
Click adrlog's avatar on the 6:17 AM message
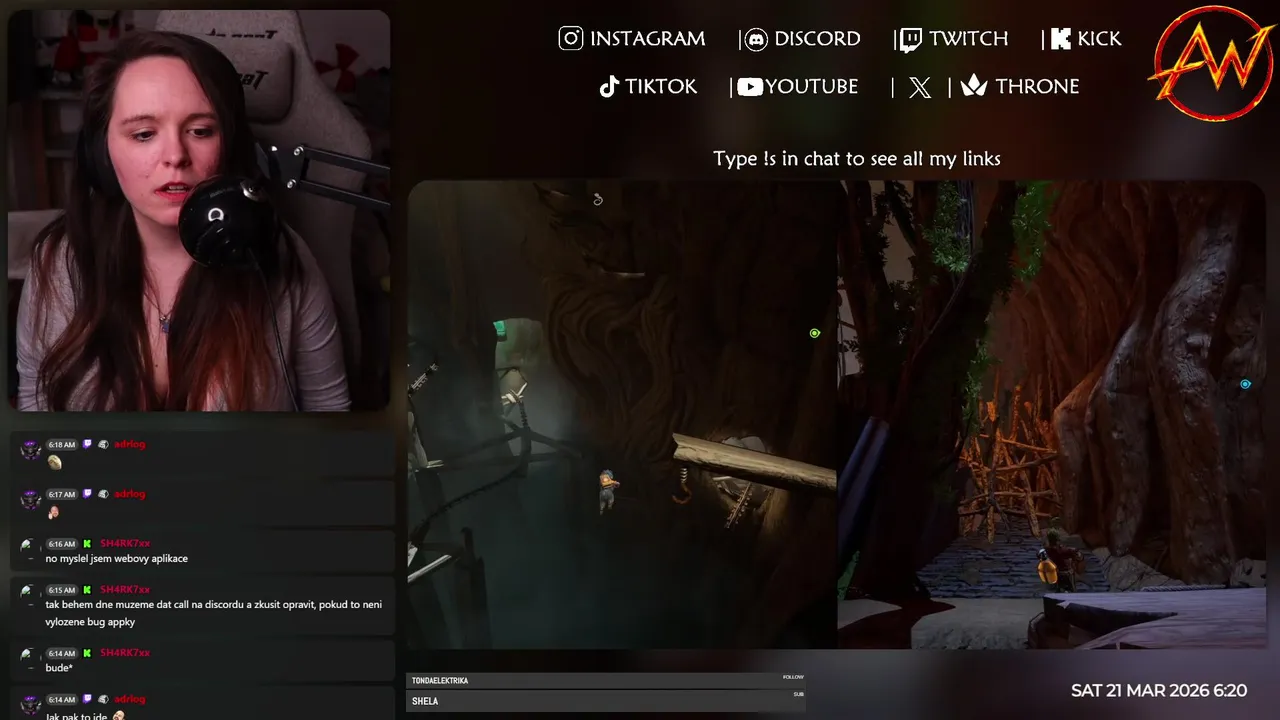(x=31, y=499)
